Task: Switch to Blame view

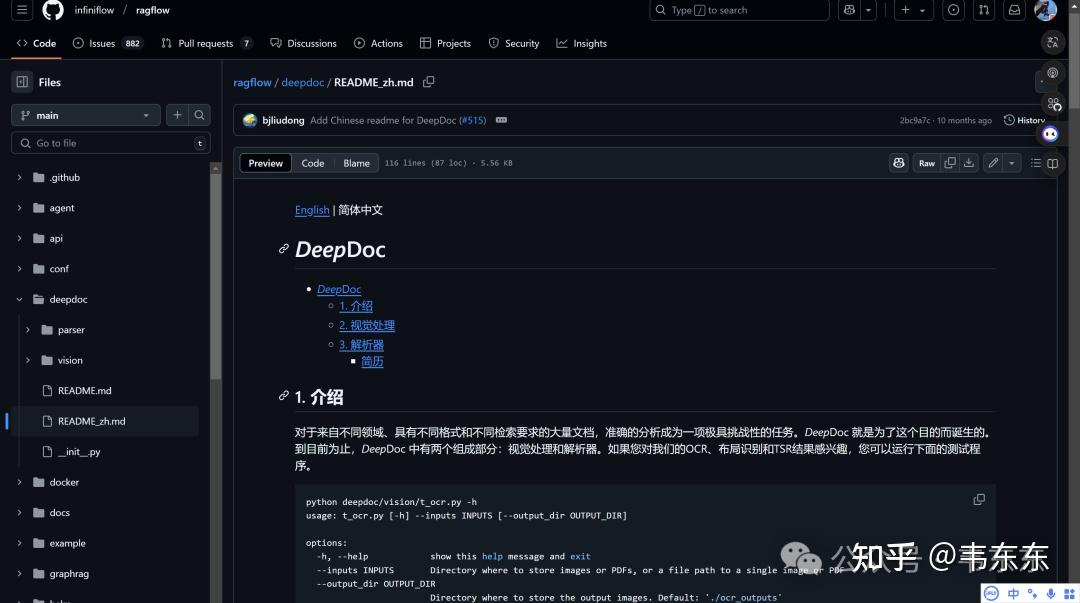Action: [x=356, y=163]
